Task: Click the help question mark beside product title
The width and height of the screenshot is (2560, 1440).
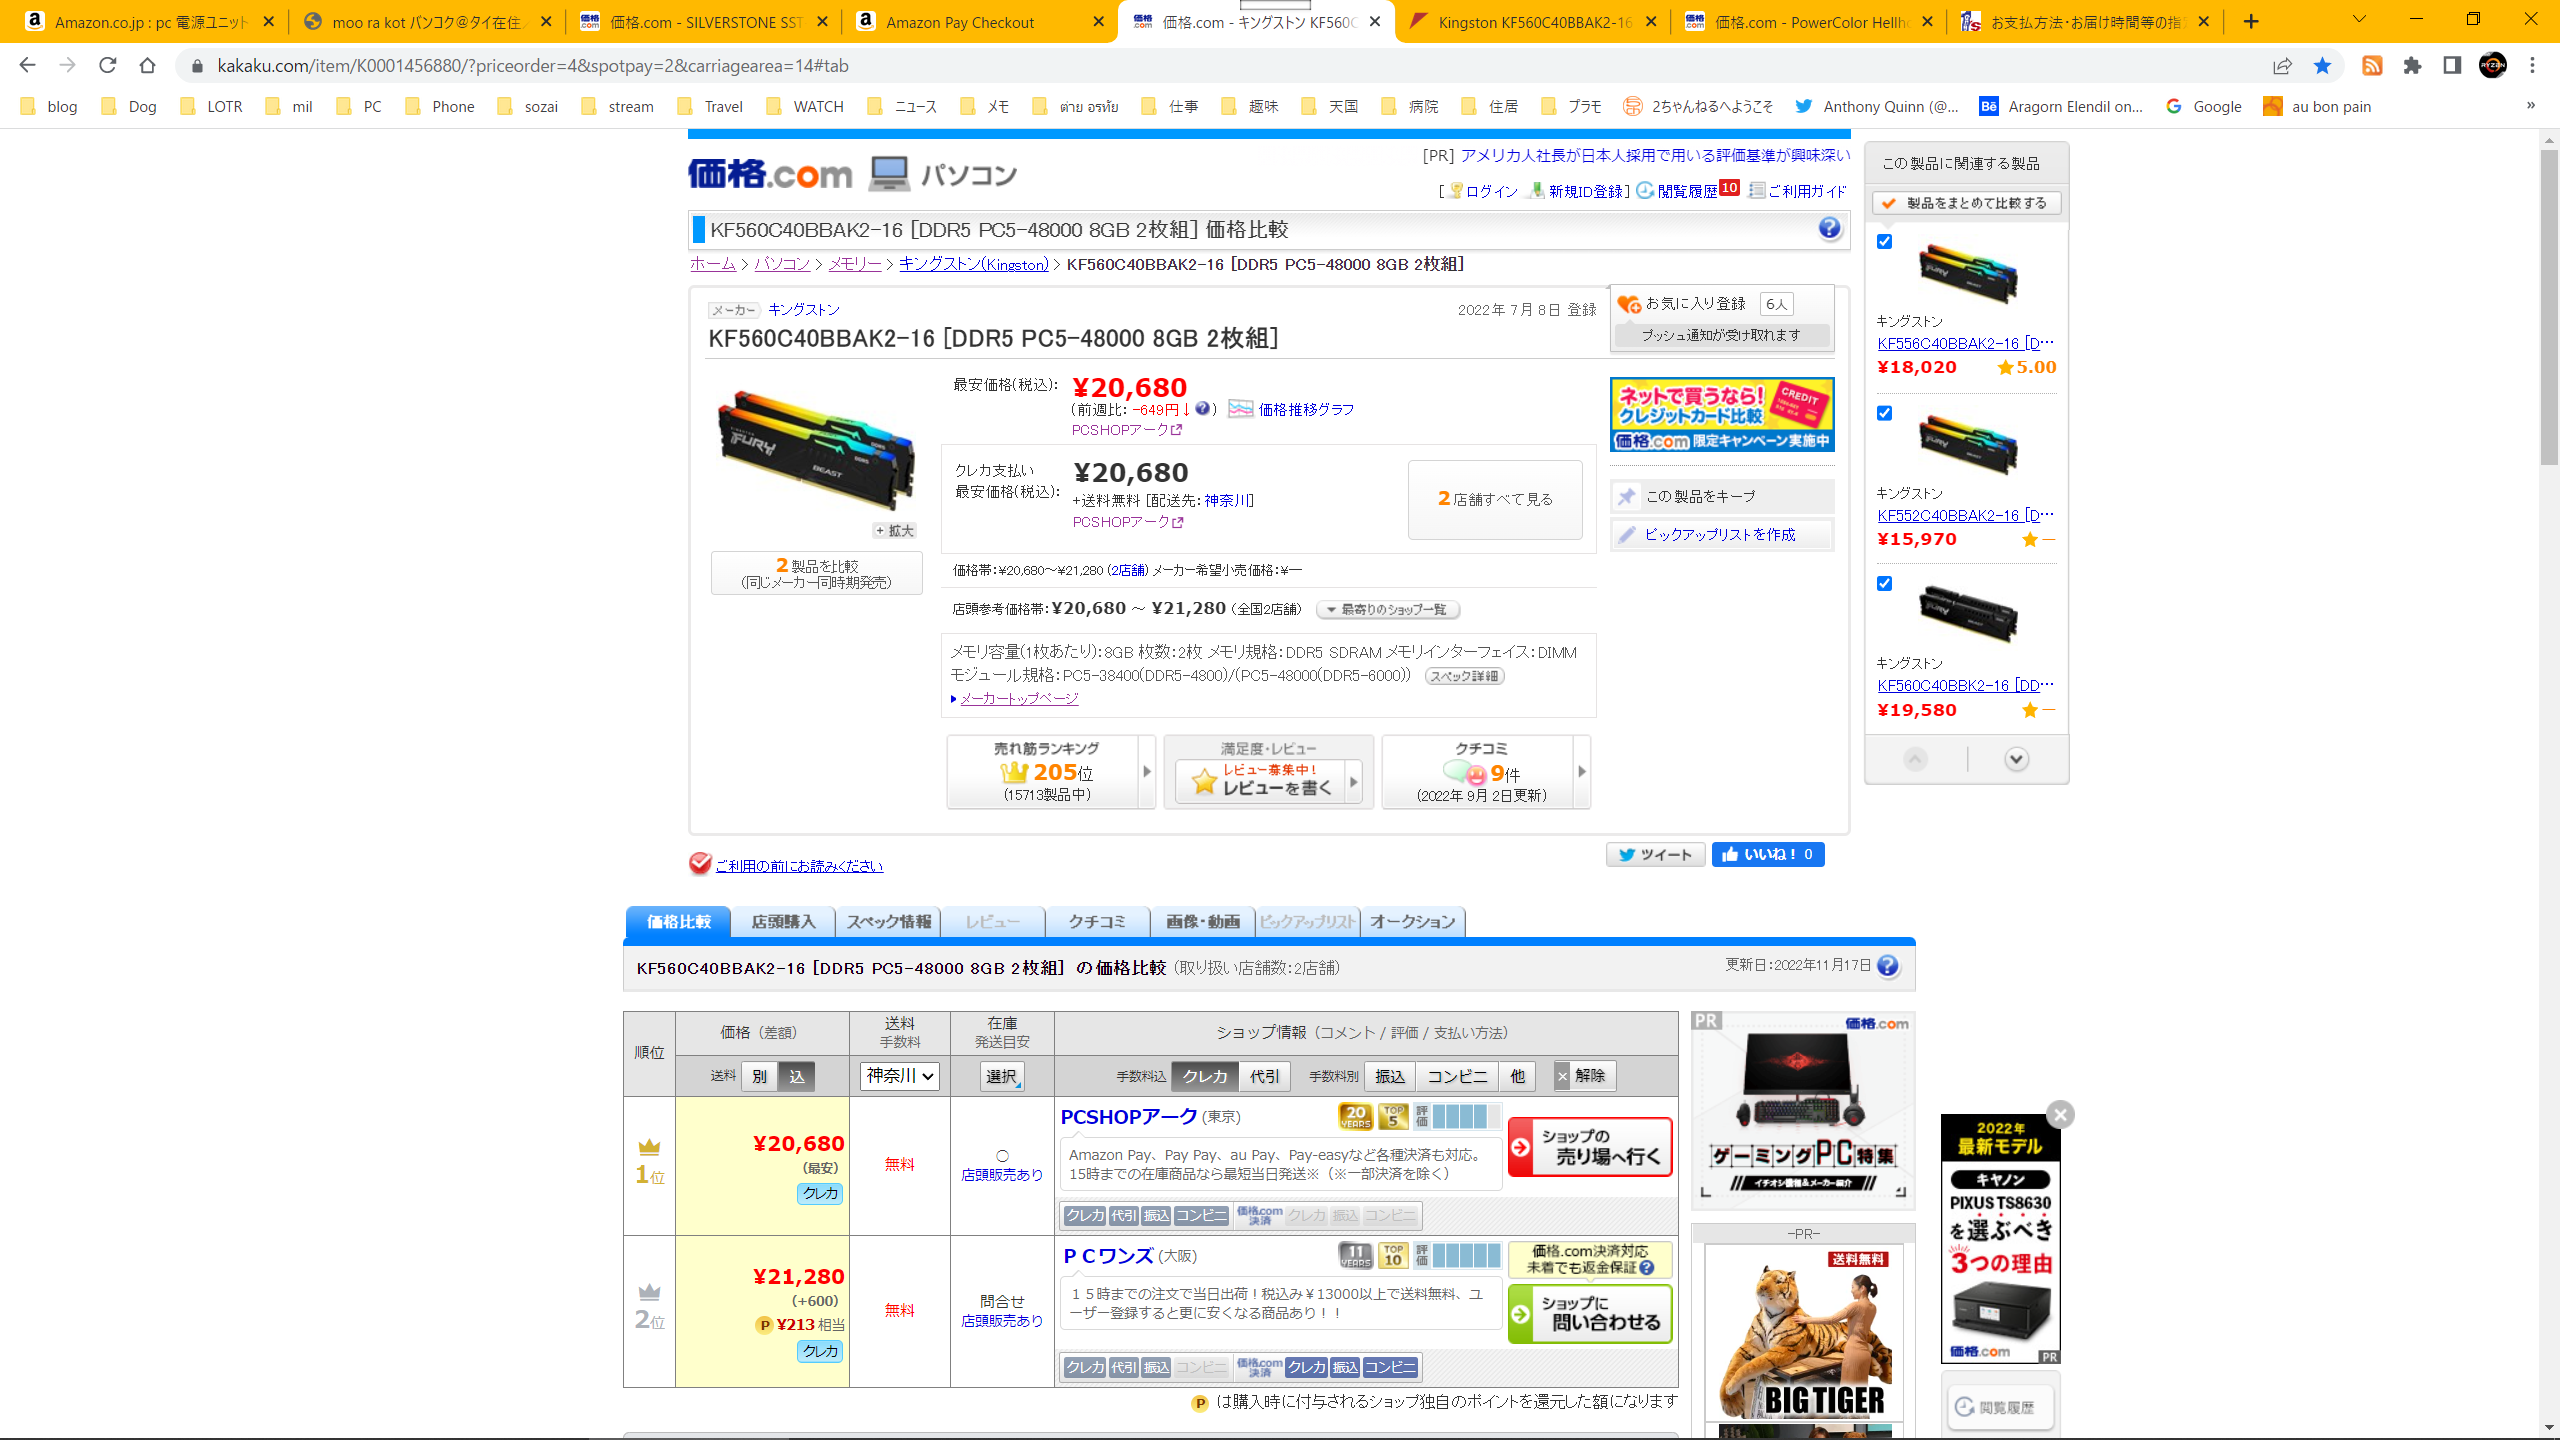Action: [1829, 228]
